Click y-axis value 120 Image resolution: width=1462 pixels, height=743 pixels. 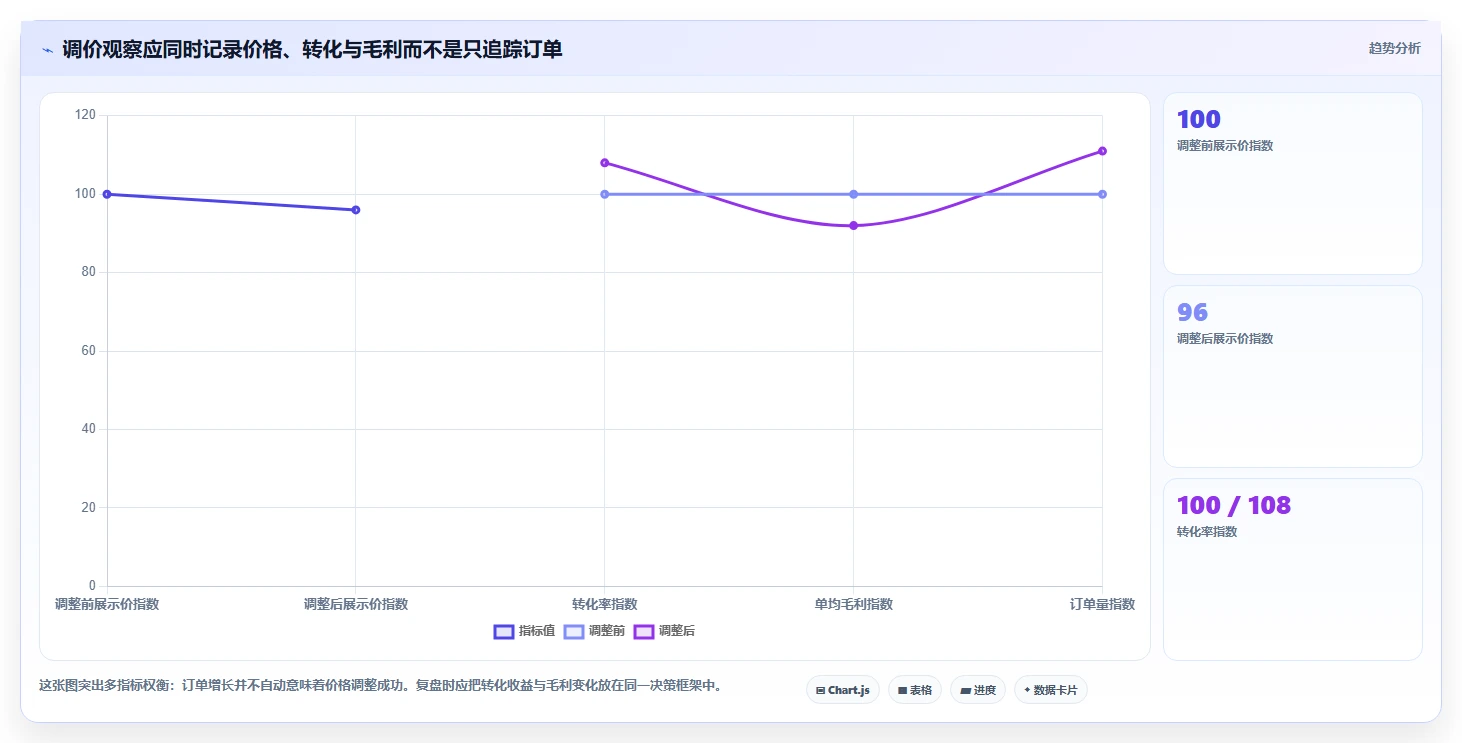click(x=86, y=115)
